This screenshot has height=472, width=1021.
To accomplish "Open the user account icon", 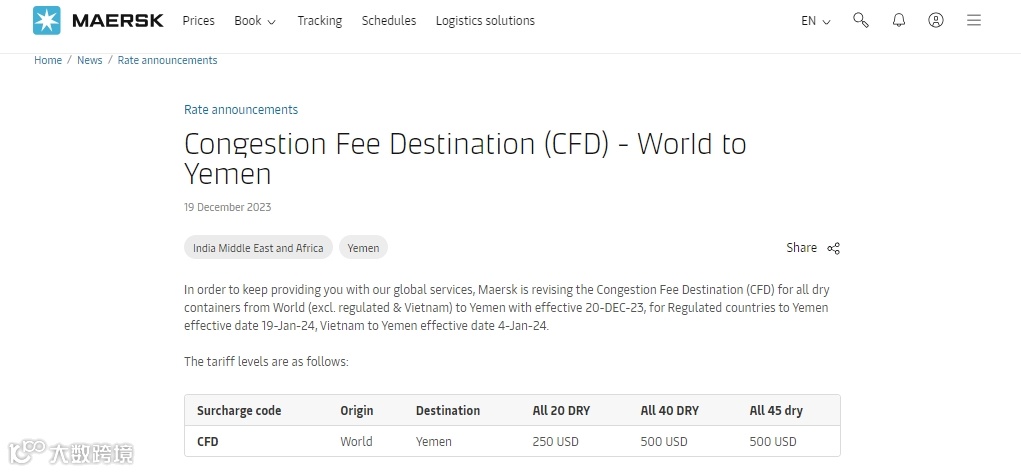I will point(935,20).
